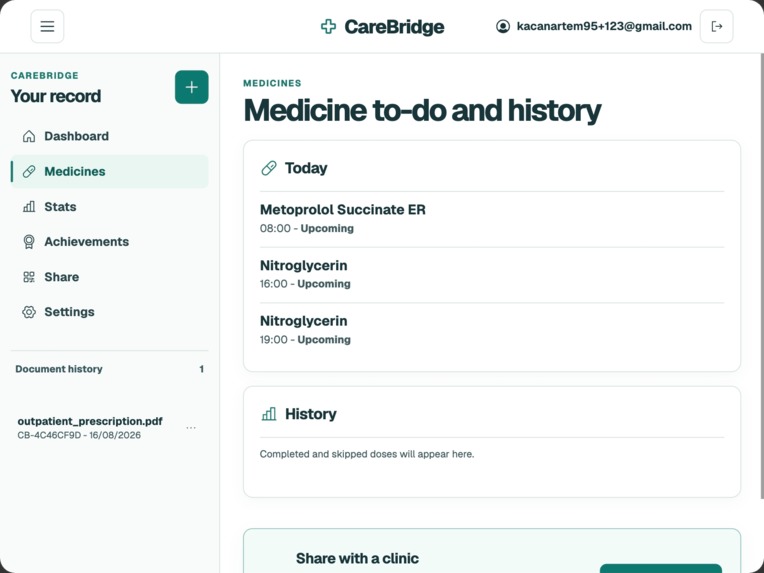Navigate to the Share page
Image resolution: width=764 pixels, height=573 pixels.
pyautogui.click(x=110, y=277)
